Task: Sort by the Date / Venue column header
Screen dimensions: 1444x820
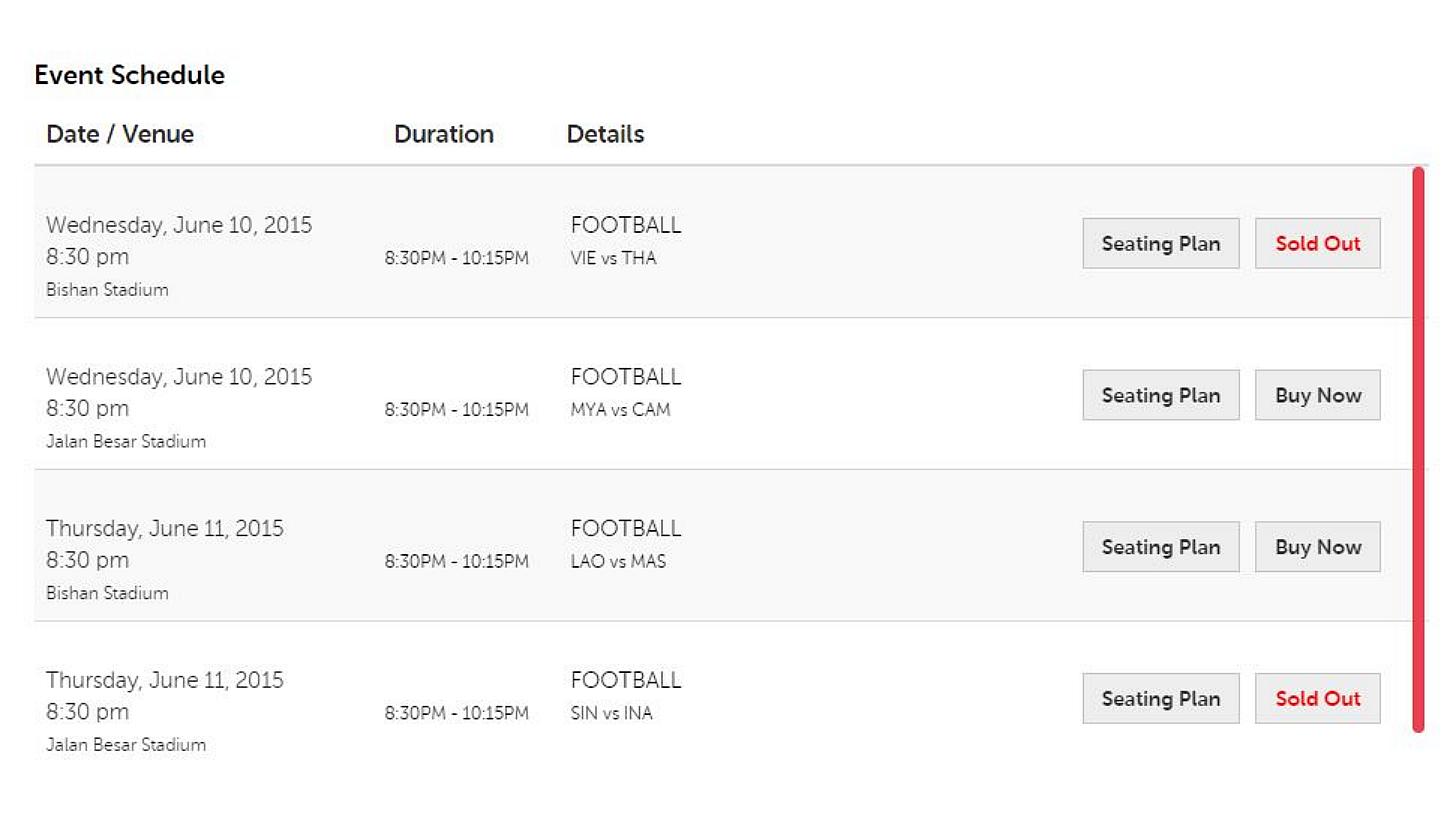Action: 119,134
